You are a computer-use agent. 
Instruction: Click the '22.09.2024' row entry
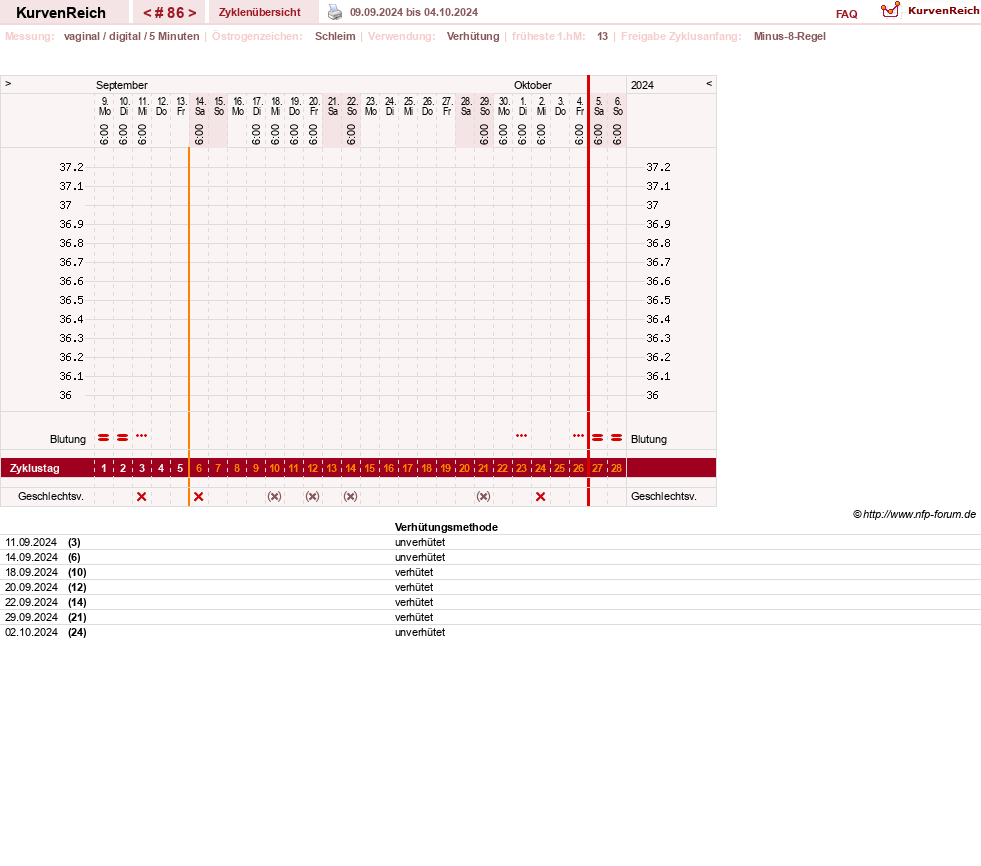(x=490, y=603)
